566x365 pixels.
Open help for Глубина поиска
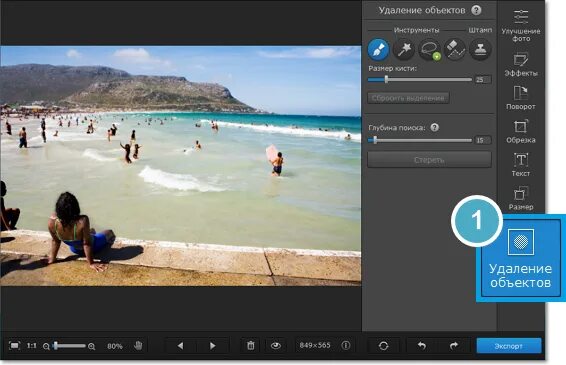pos(435,127)
